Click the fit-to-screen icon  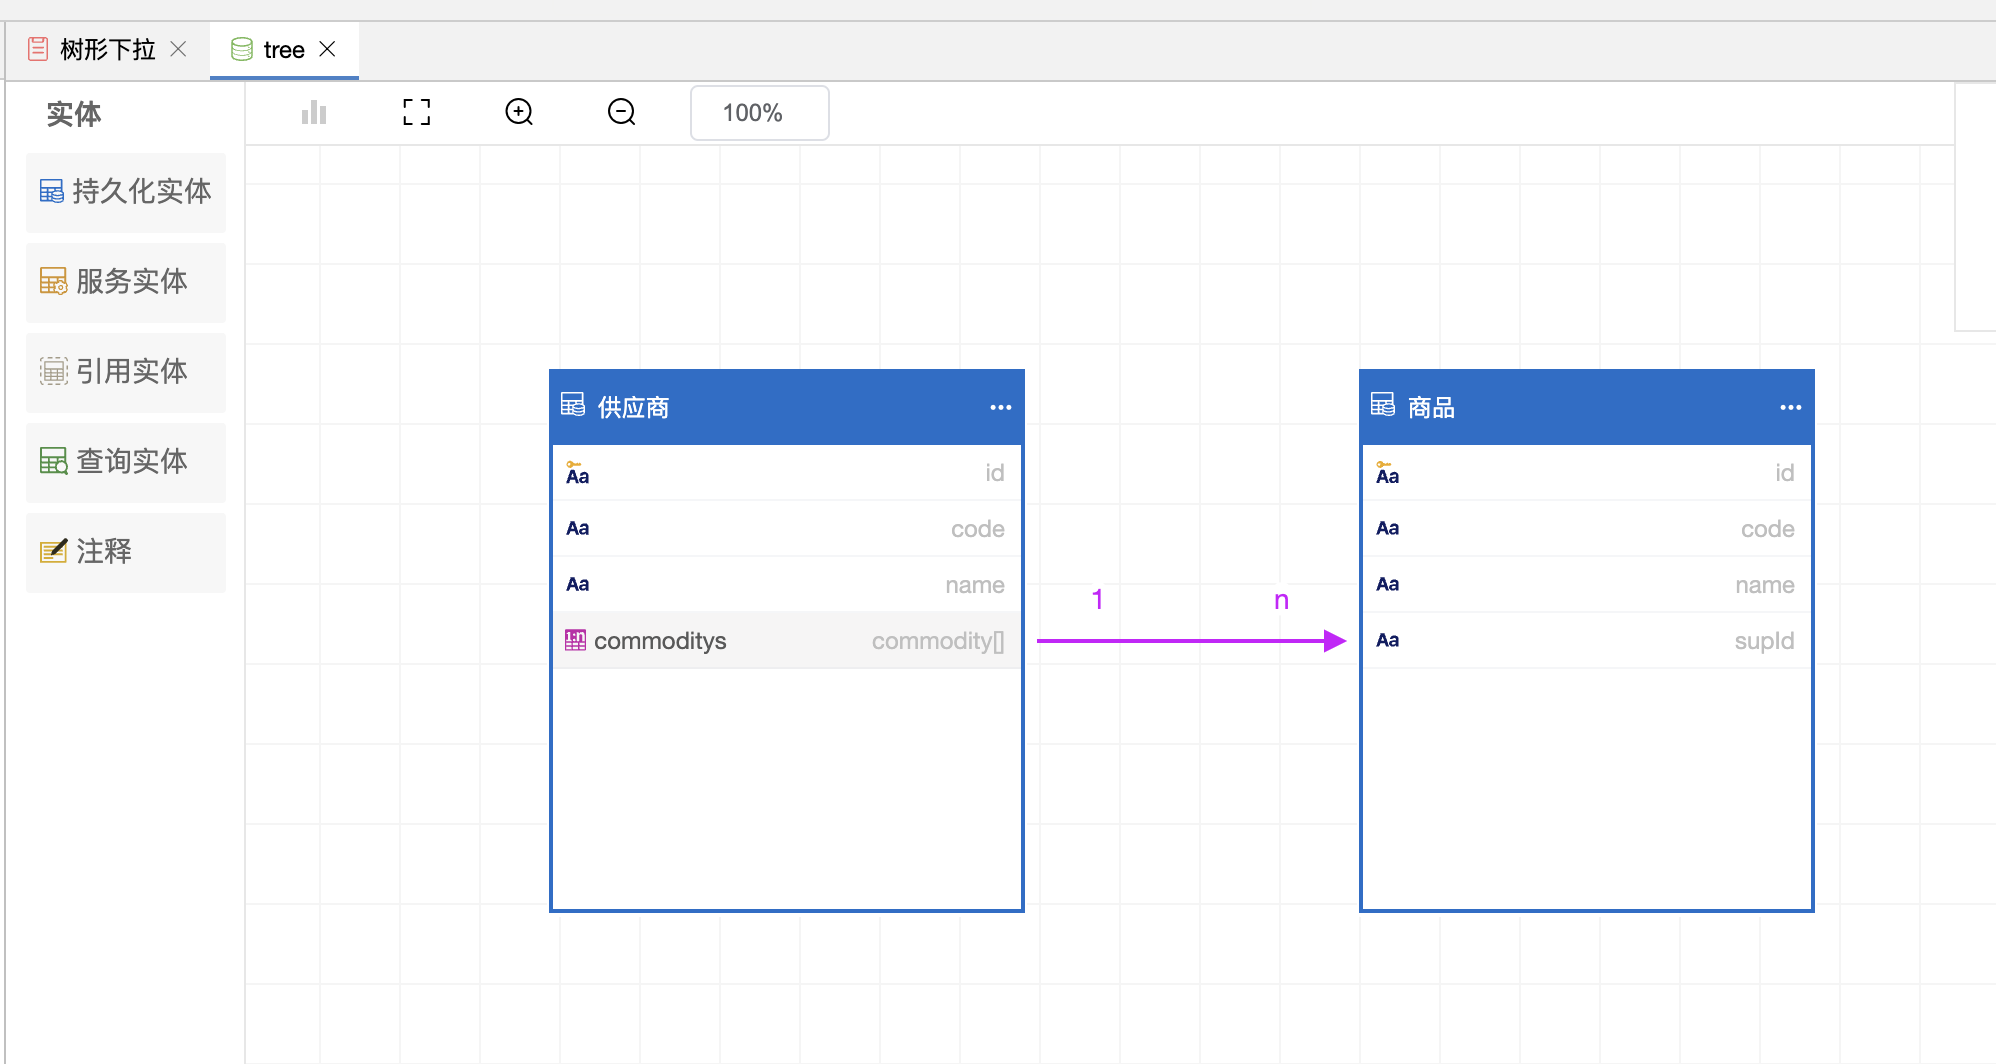pos(417,112)
